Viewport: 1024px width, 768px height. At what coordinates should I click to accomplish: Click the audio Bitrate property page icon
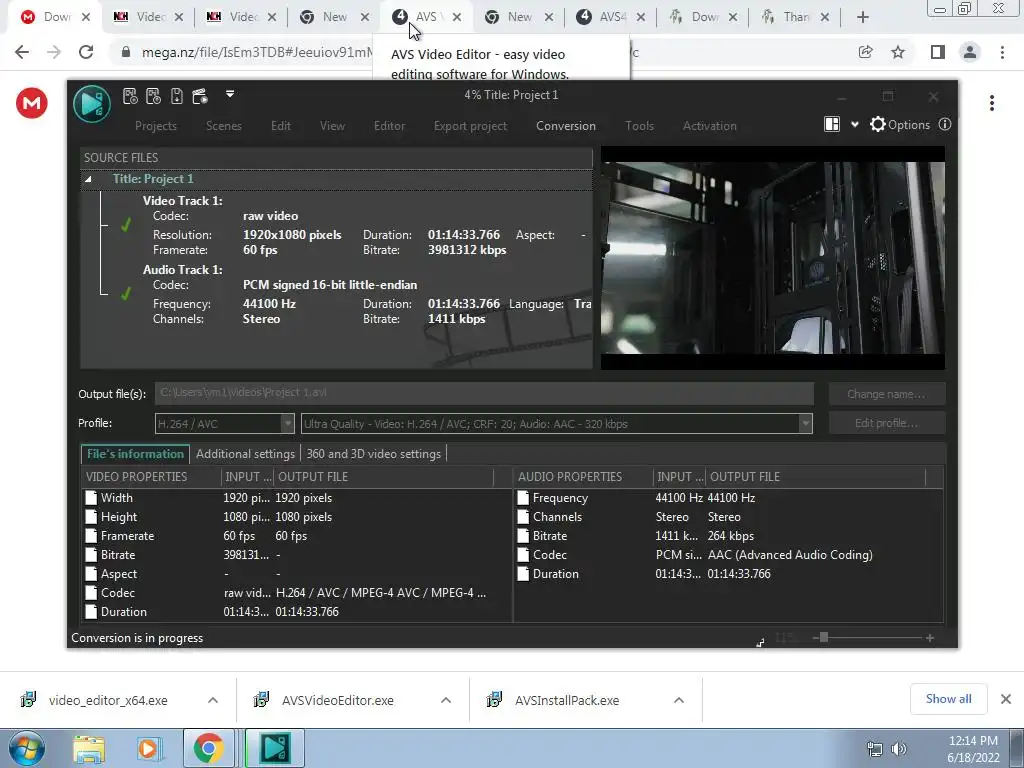click(x=522, y=536)
